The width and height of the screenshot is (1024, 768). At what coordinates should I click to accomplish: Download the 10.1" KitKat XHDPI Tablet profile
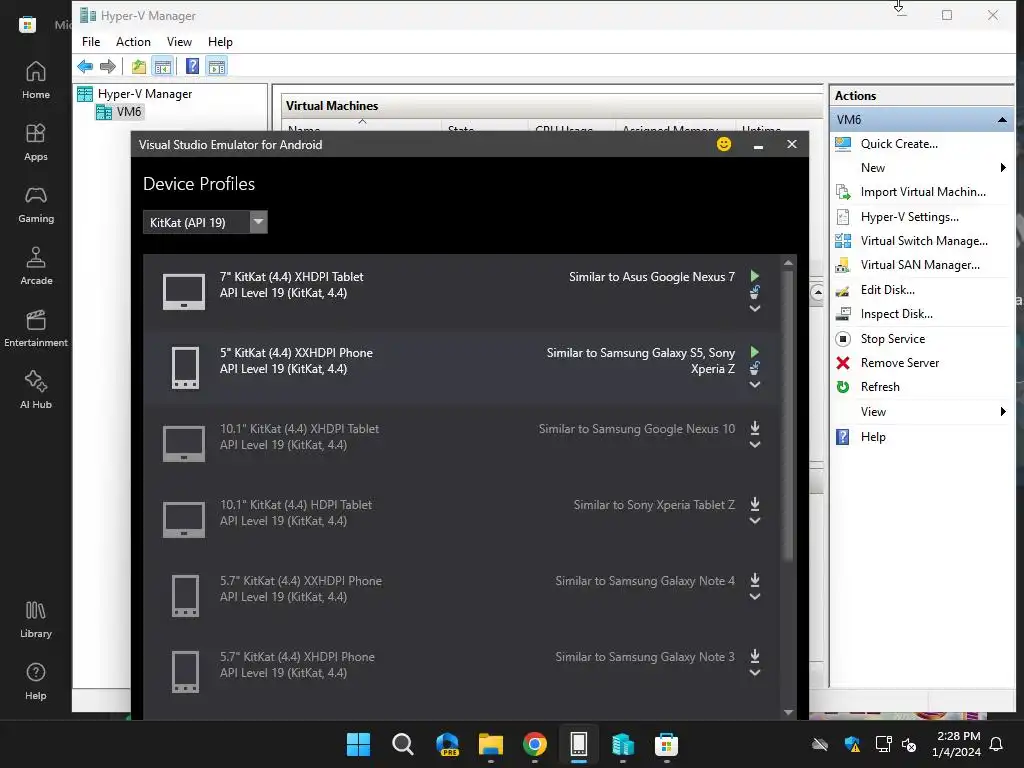754,428
